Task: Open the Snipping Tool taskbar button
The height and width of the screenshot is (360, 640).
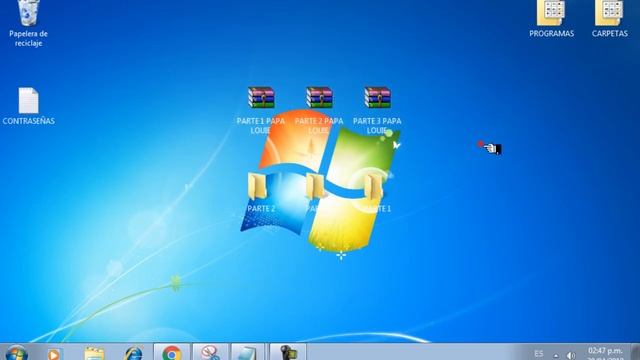Action: click(211, 353)
